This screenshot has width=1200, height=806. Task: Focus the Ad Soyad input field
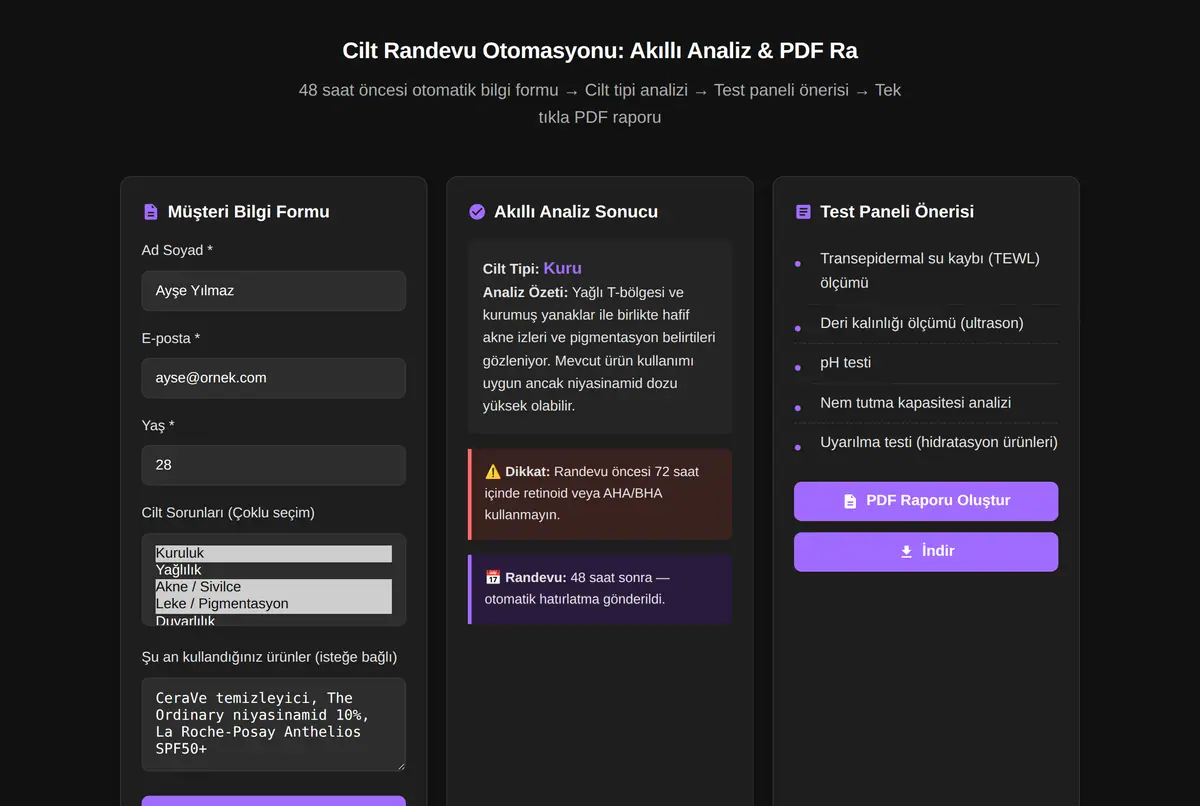274,291
